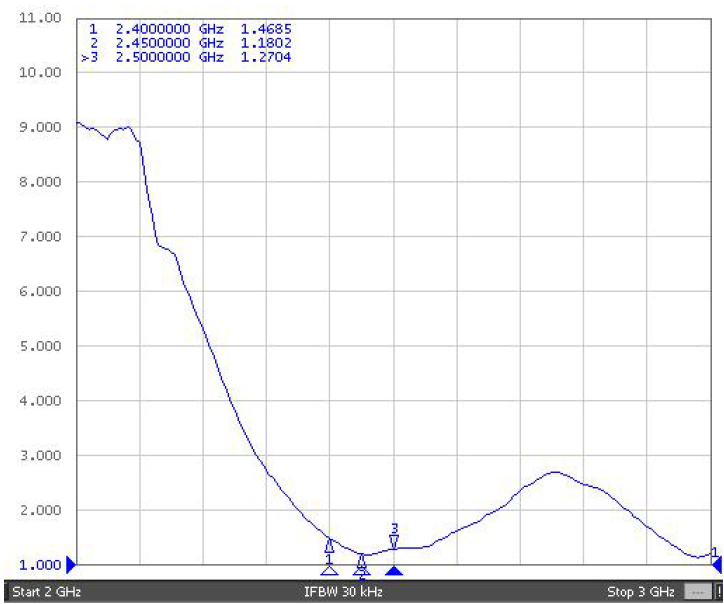
Task: Click the right edge reference position arrow
Action: click(716, 564)
